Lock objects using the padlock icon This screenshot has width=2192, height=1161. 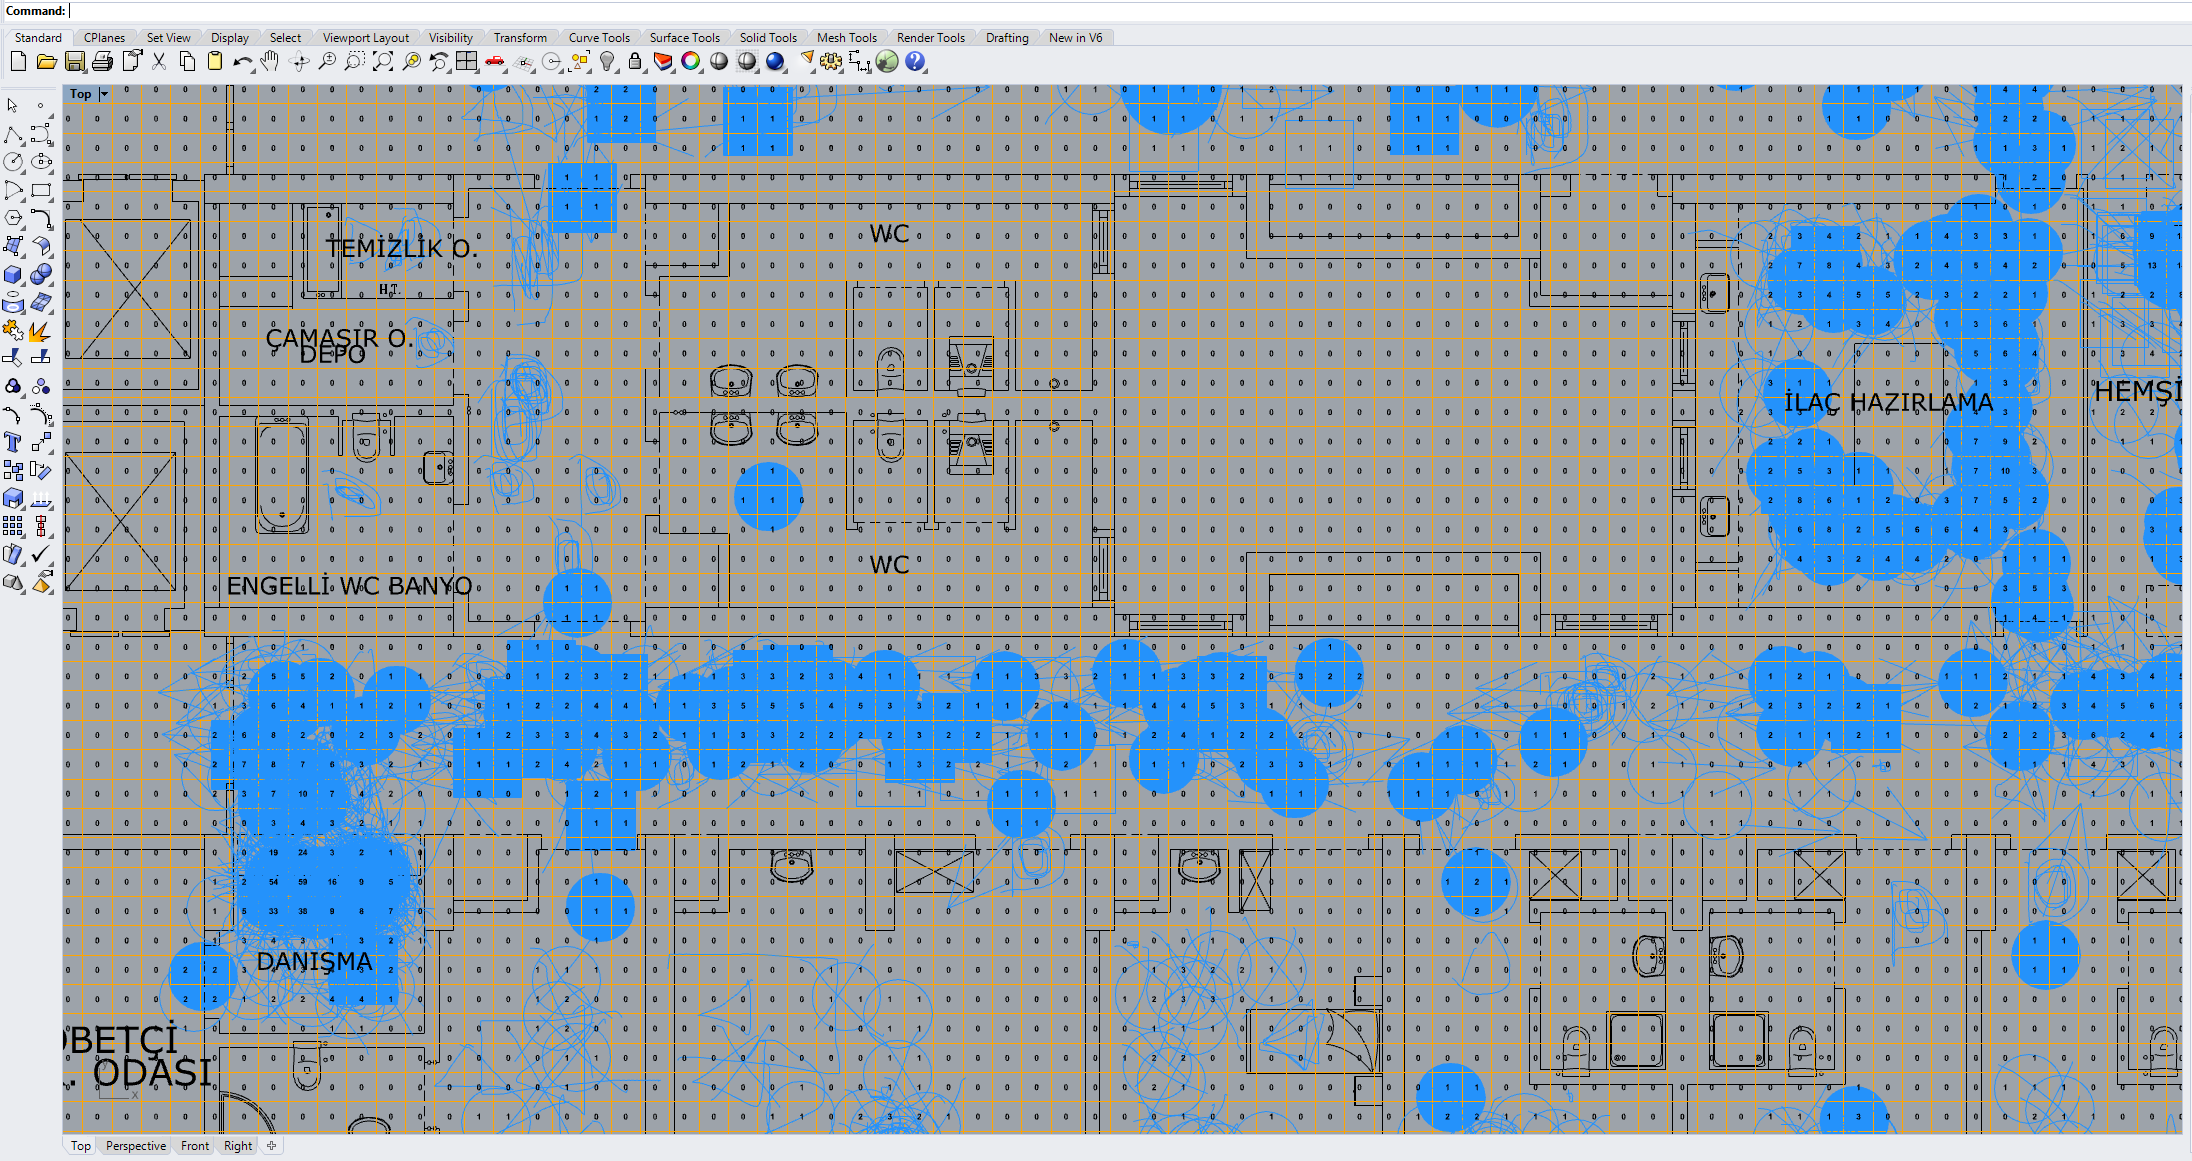[x=636, y=61]
